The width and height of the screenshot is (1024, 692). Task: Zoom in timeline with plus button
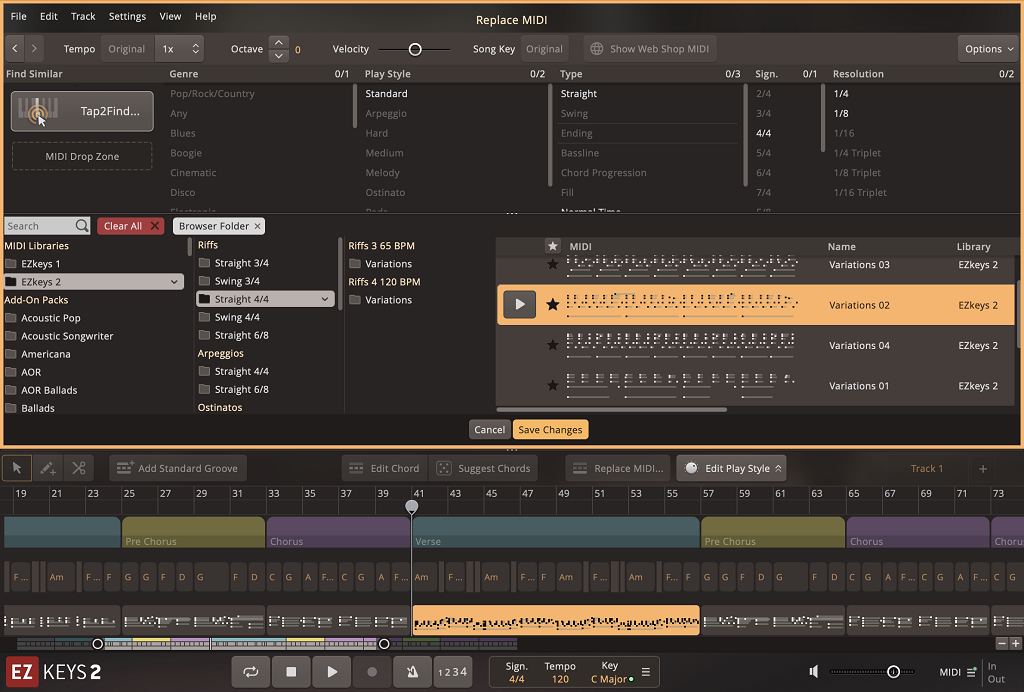point(1016,643)
